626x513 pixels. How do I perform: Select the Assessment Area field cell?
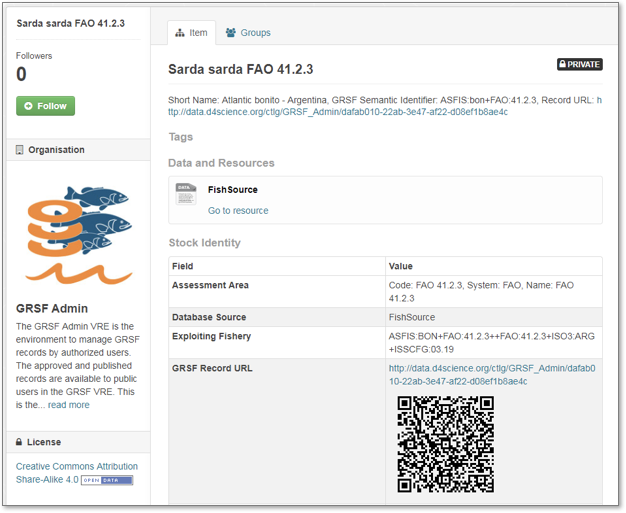click(277, 292)
